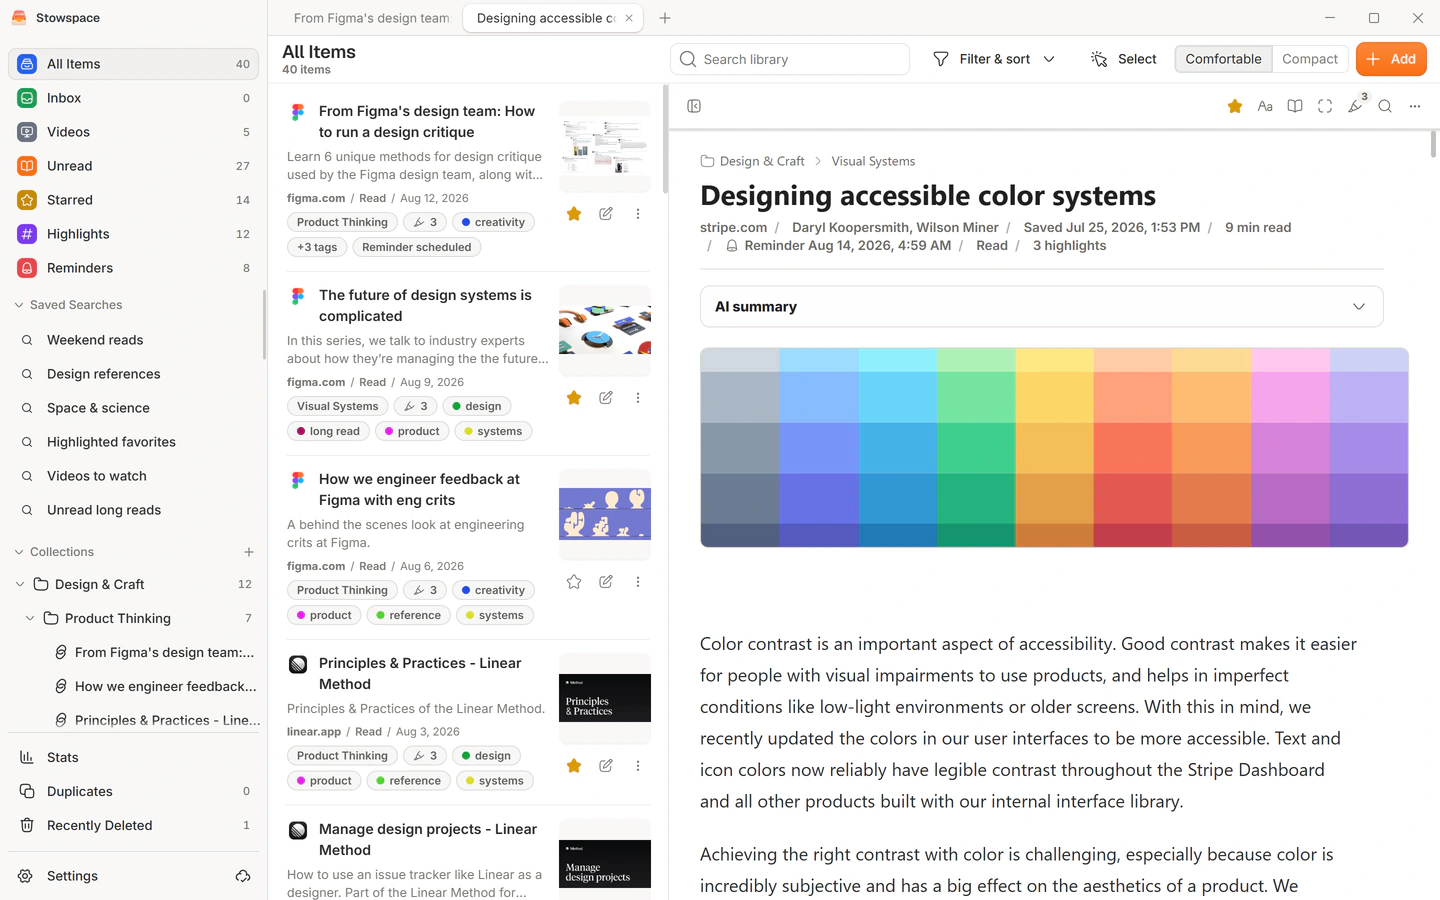Screen dimensions: 1440x900
Task: Switch to Compact view
Action: (1310, 59)
